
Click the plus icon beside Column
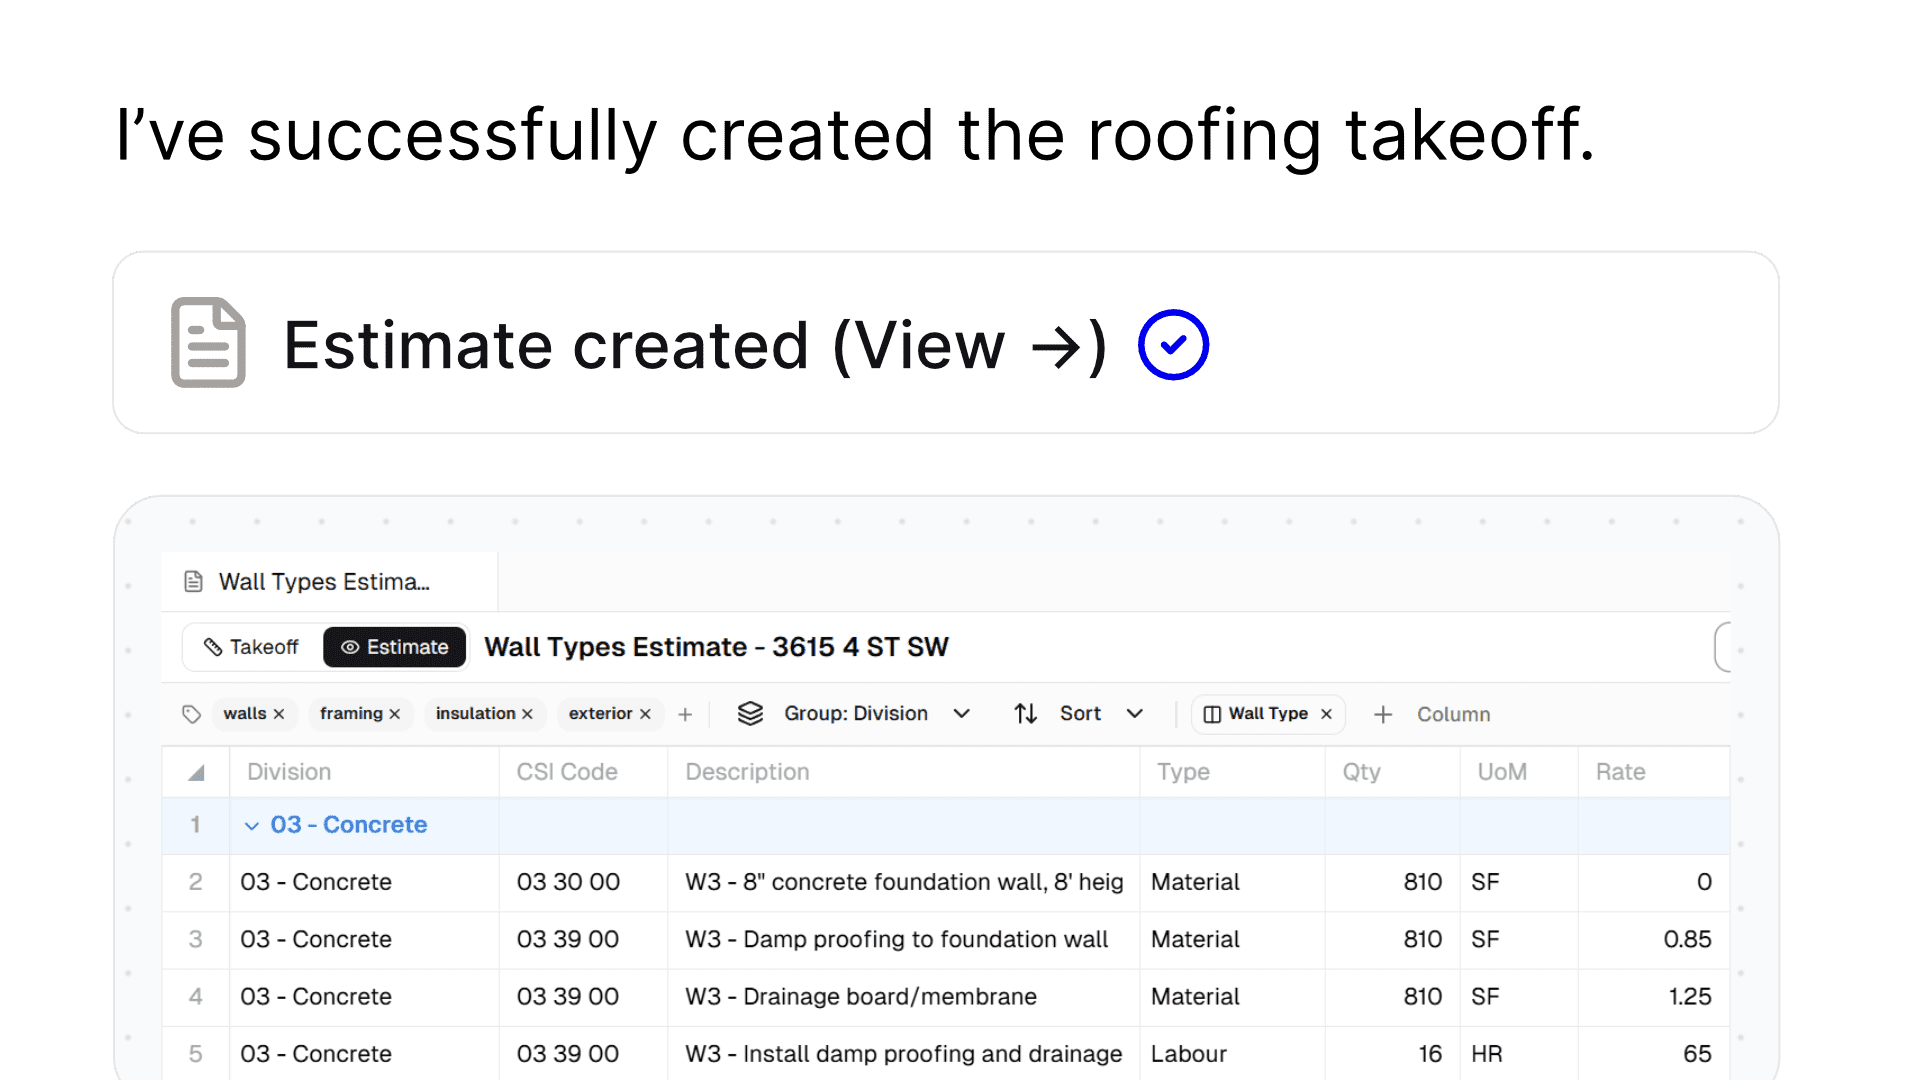coord(1383,714)
